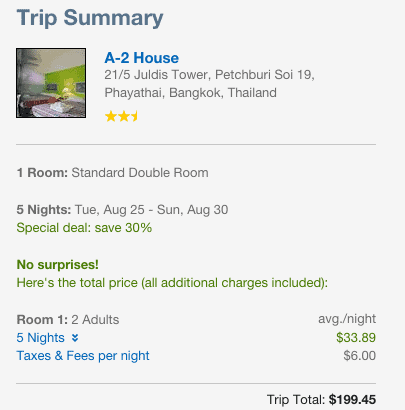Click the Tue, Aug 25 - Sun, Aug 30 dates
This screenshot has height=410, width=405.
152,210
